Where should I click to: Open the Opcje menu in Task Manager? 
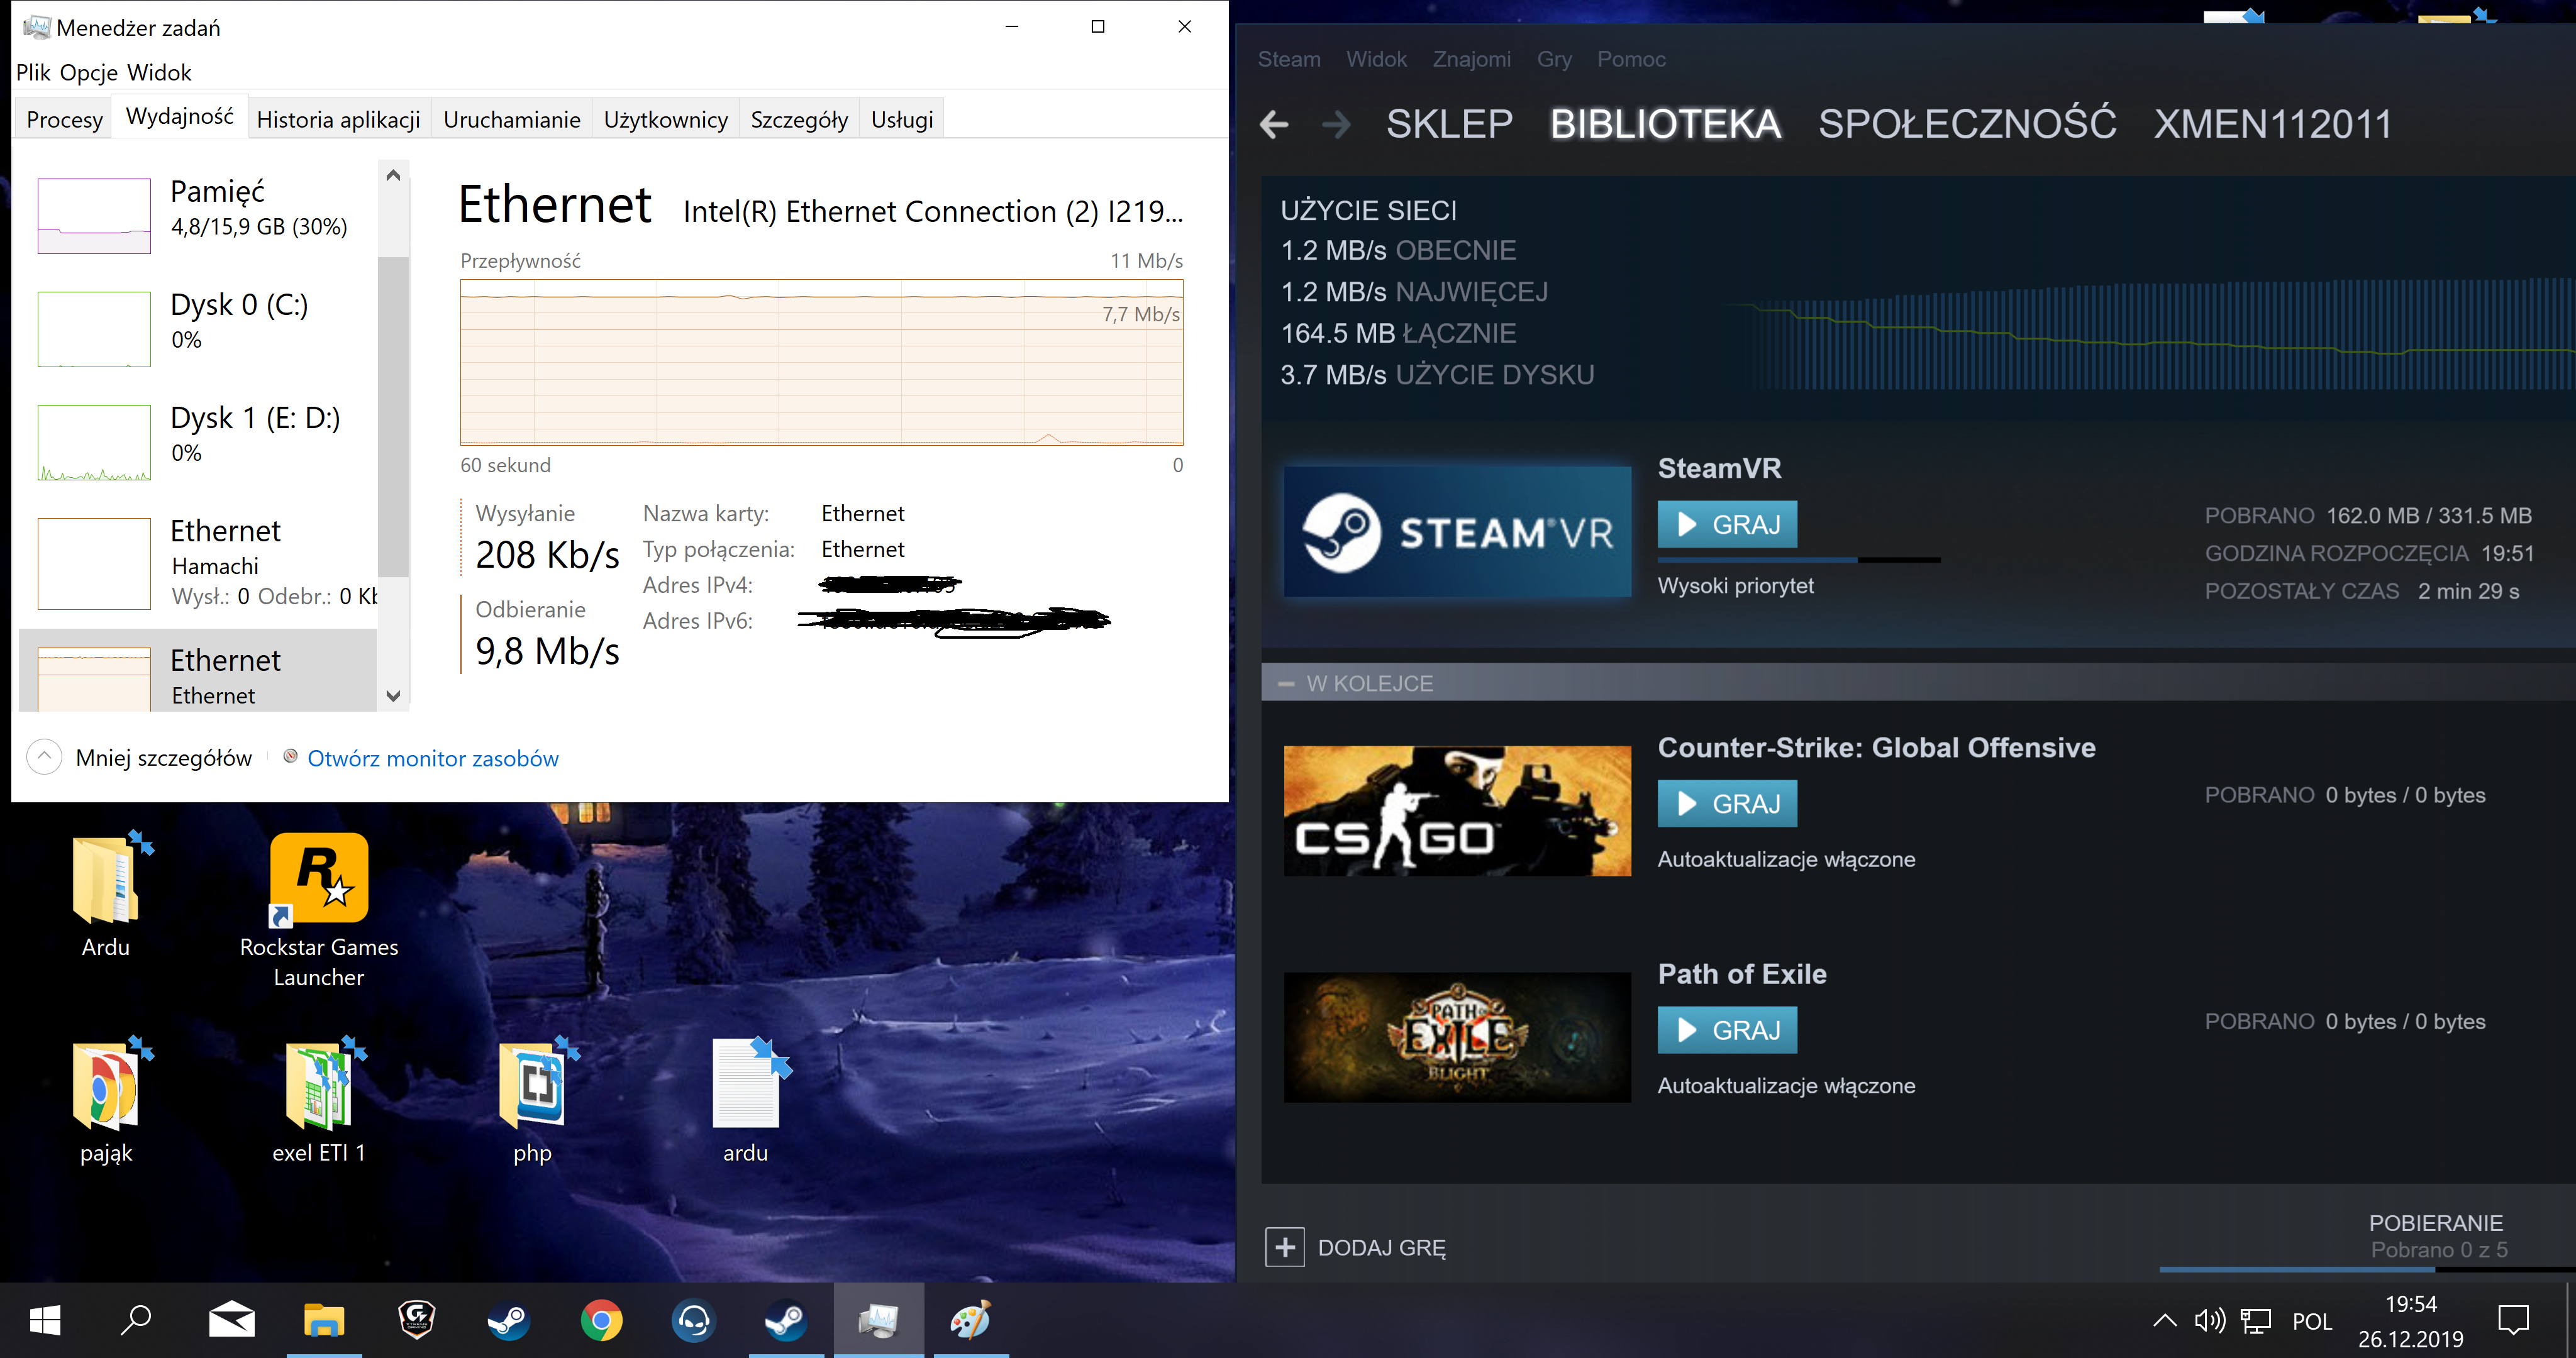tap(89, 72)
